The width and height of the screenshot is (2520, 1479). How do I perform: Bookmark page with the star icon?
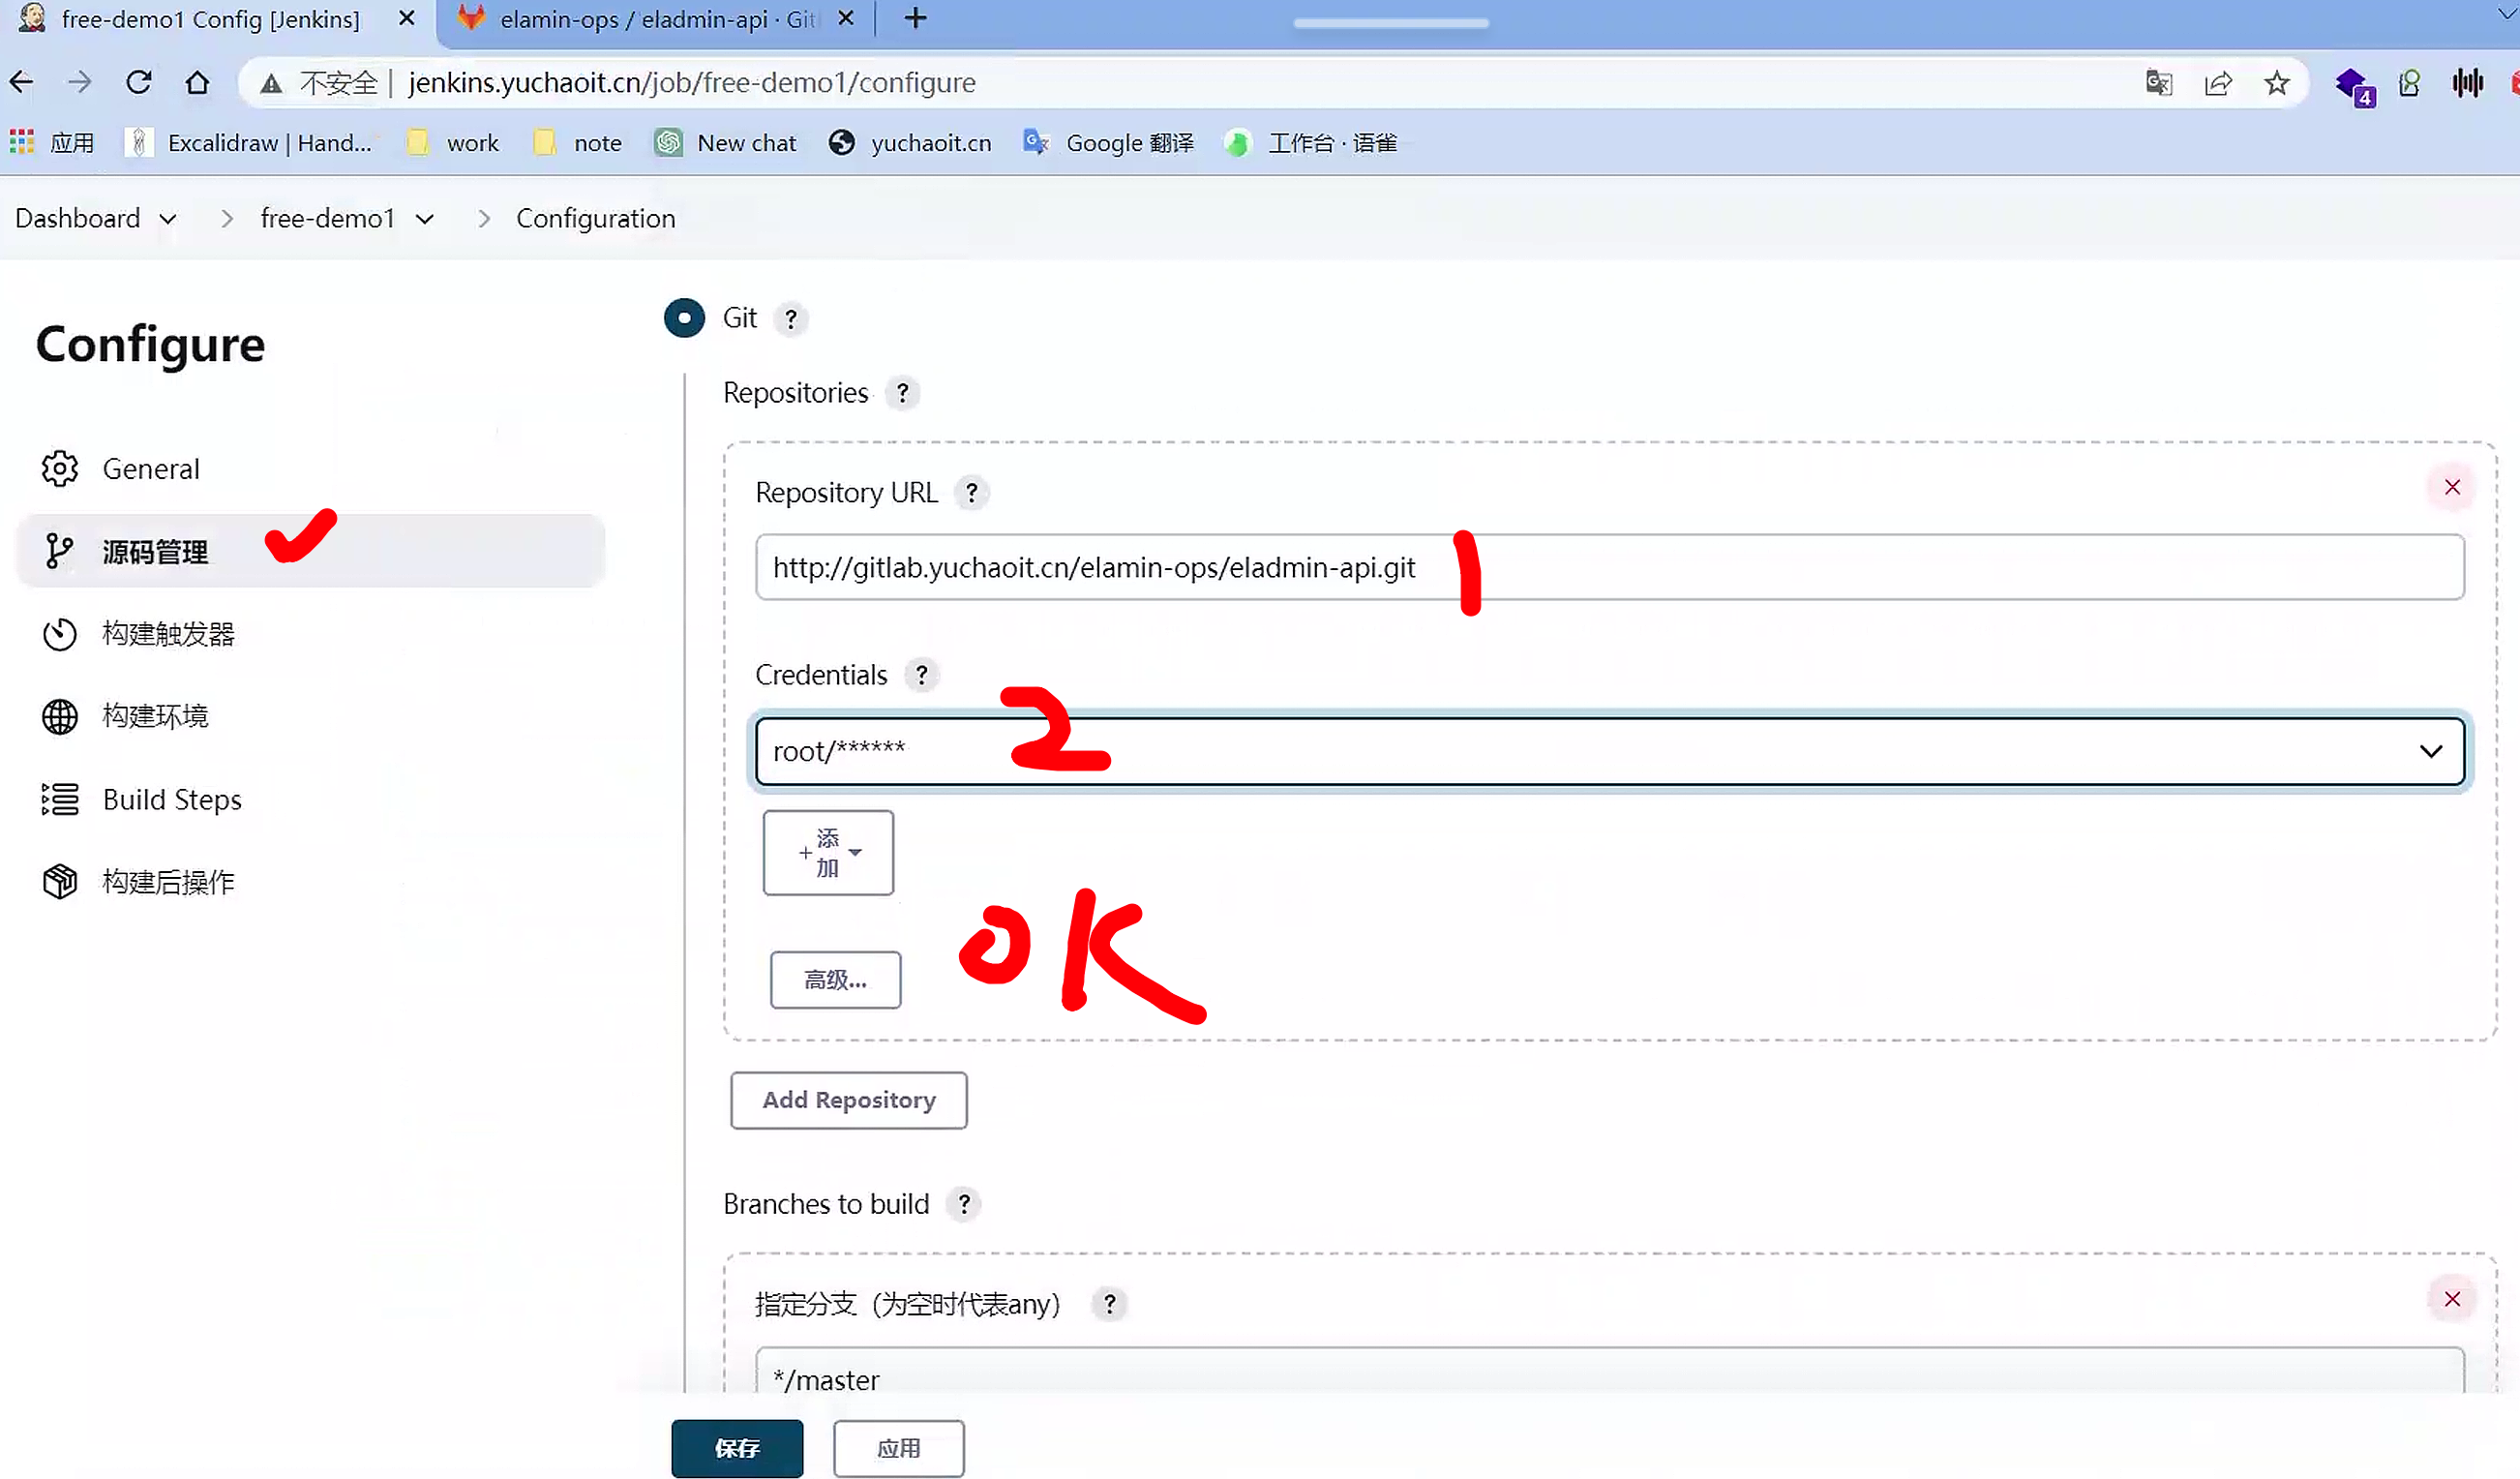[2276, 83]
